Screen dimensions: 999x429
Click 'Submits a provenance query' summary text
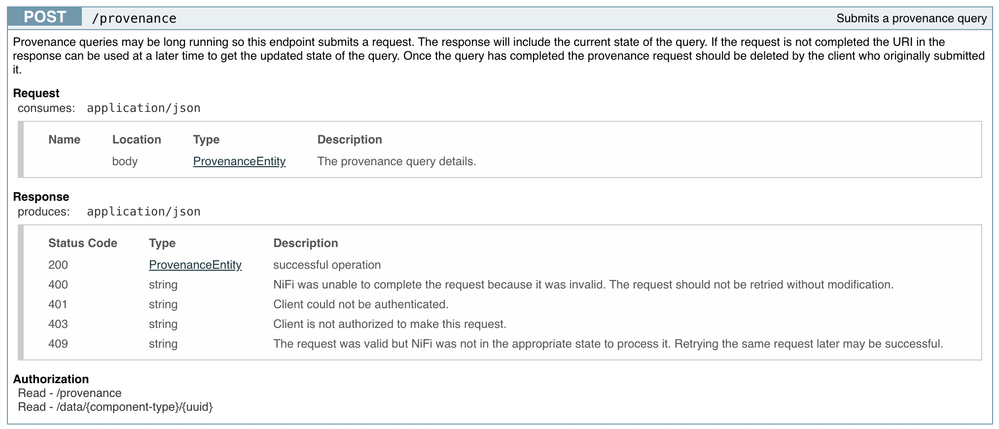[911, 18]
